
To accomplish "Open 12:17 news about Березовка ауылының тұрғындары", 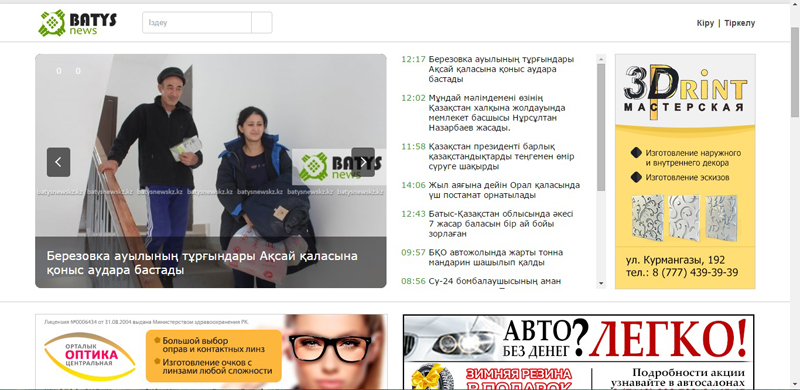I will pyautogui.click(x=501, y=69).
